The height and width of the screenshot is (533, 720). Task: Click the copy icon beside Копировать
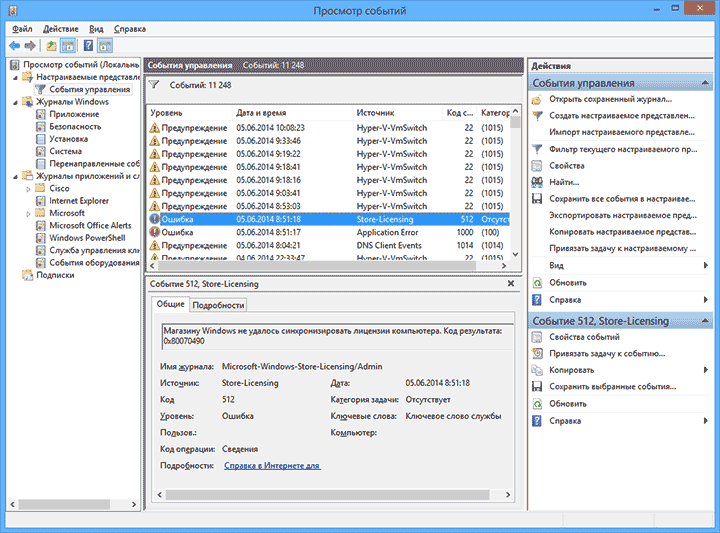coord(537,370)
